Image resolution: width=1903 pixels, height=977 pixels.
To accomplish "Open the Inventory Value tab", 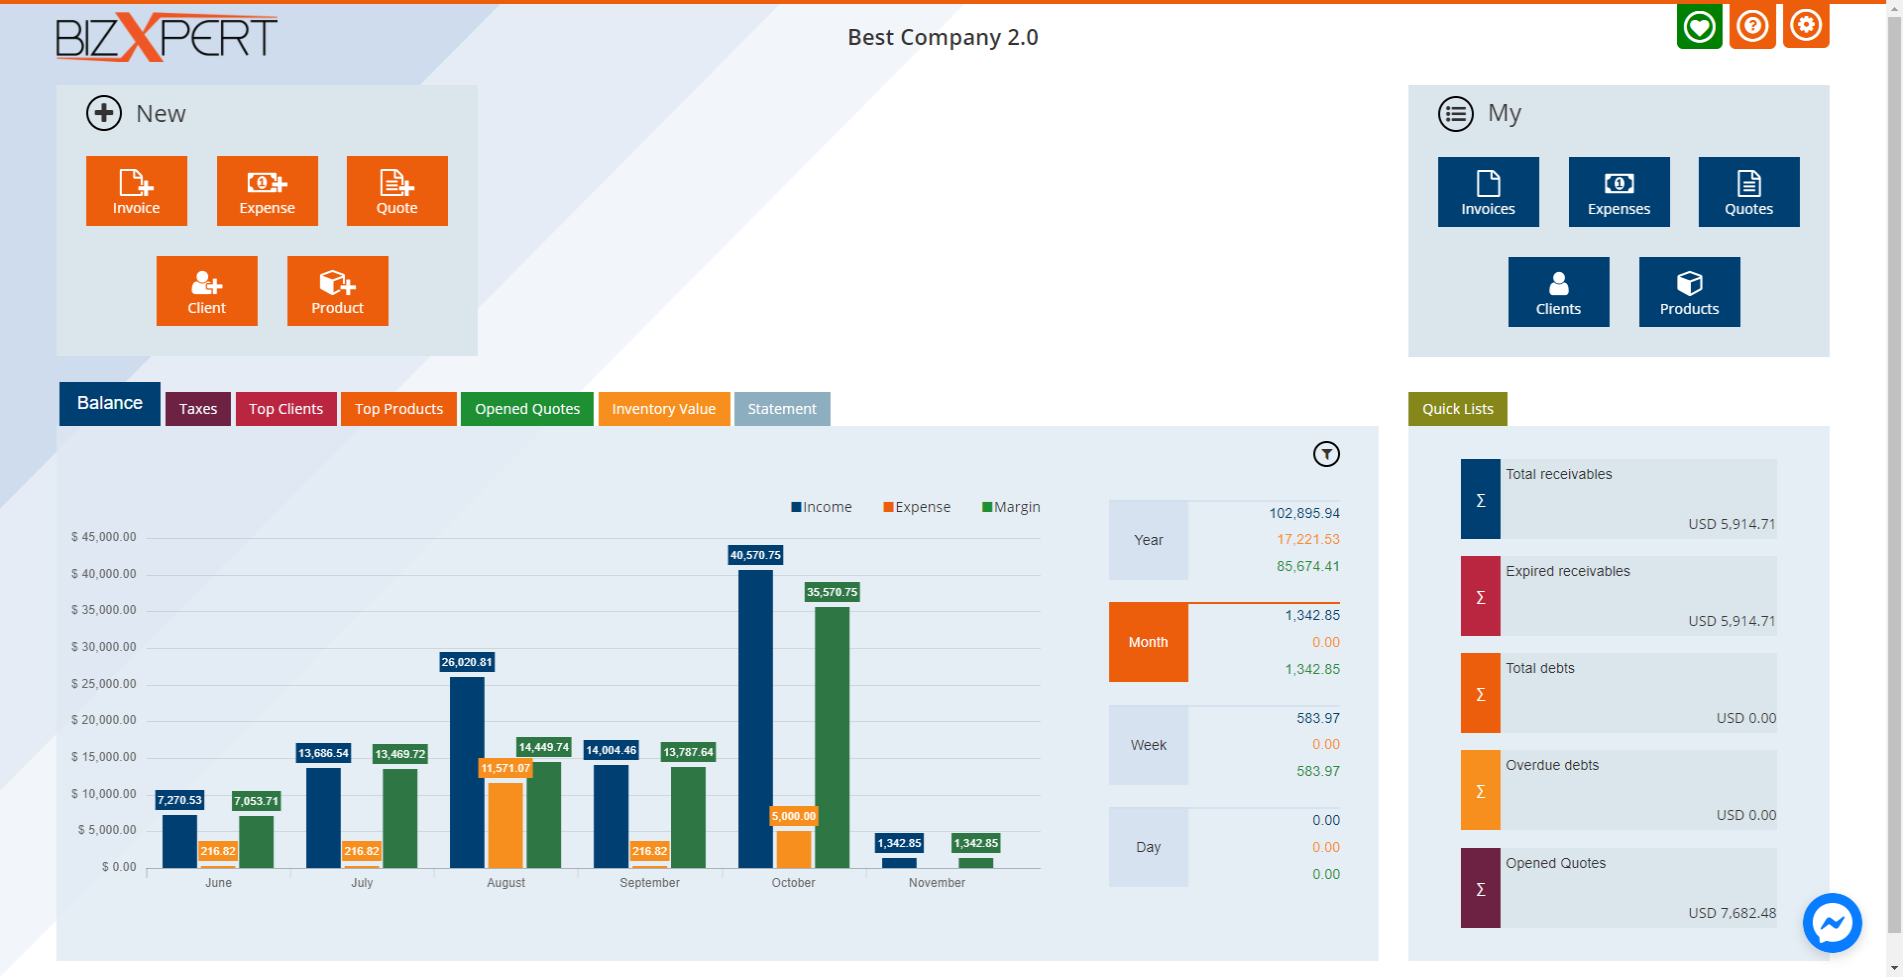I will (x=663, y=408).
